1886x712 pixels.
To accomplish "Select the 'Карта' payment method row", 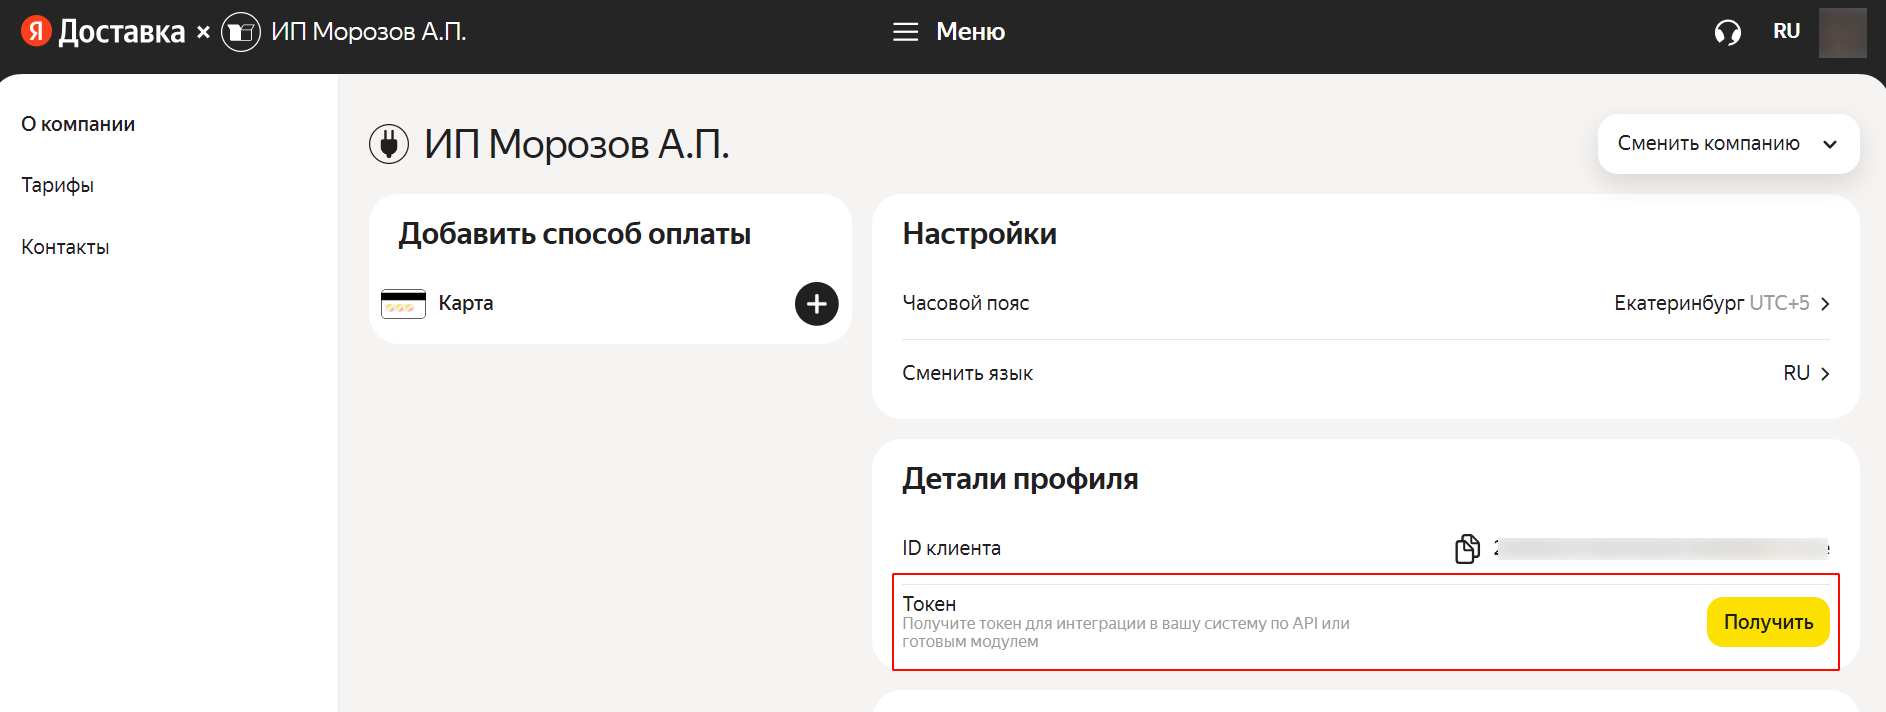I will pyautogui.click(x=610, y=303).
